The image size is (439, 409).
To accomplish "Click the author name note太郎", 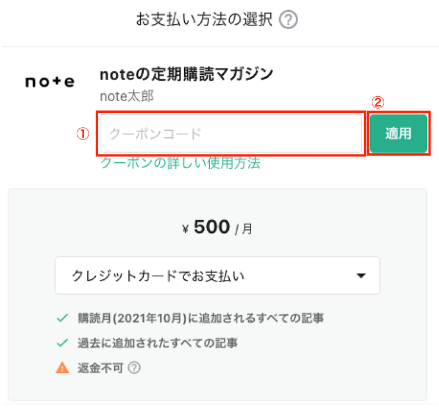I will click(x=127, y=96).
